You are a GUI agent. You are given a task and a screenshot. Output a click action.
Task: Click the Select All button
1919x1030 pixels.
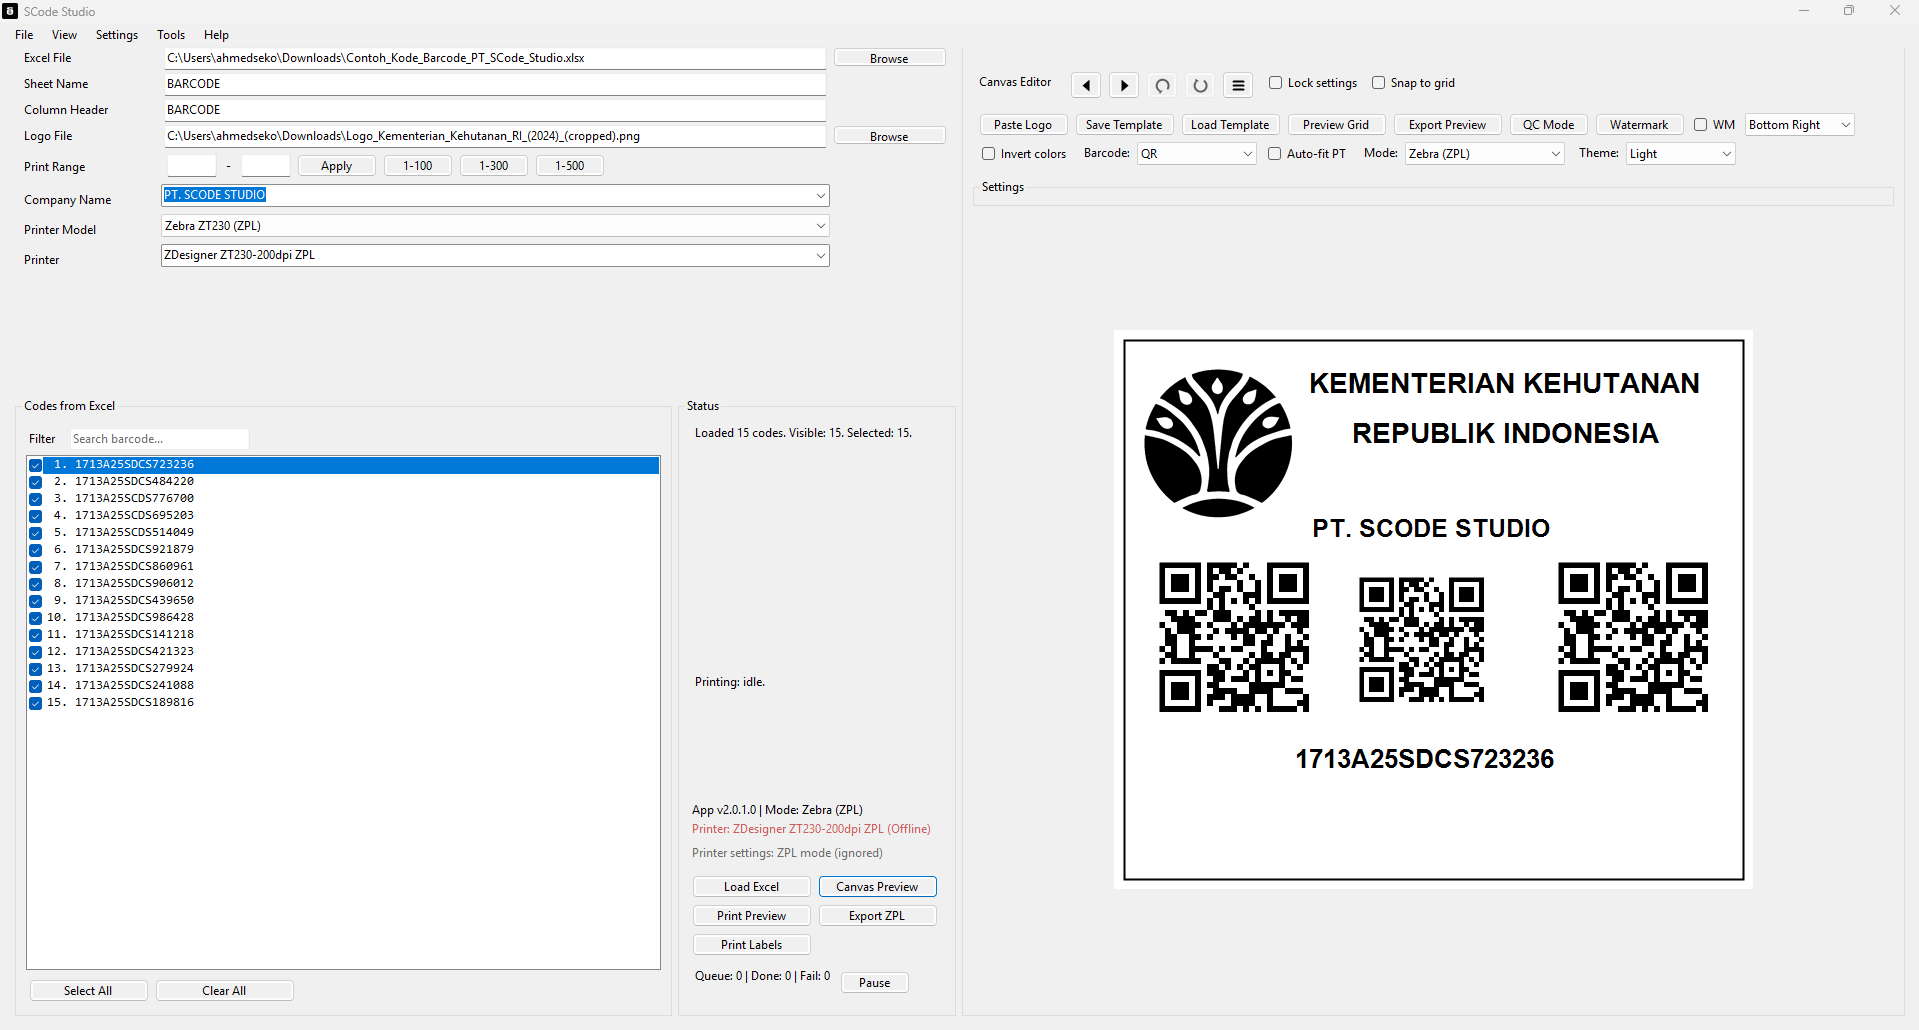(88, 991)
